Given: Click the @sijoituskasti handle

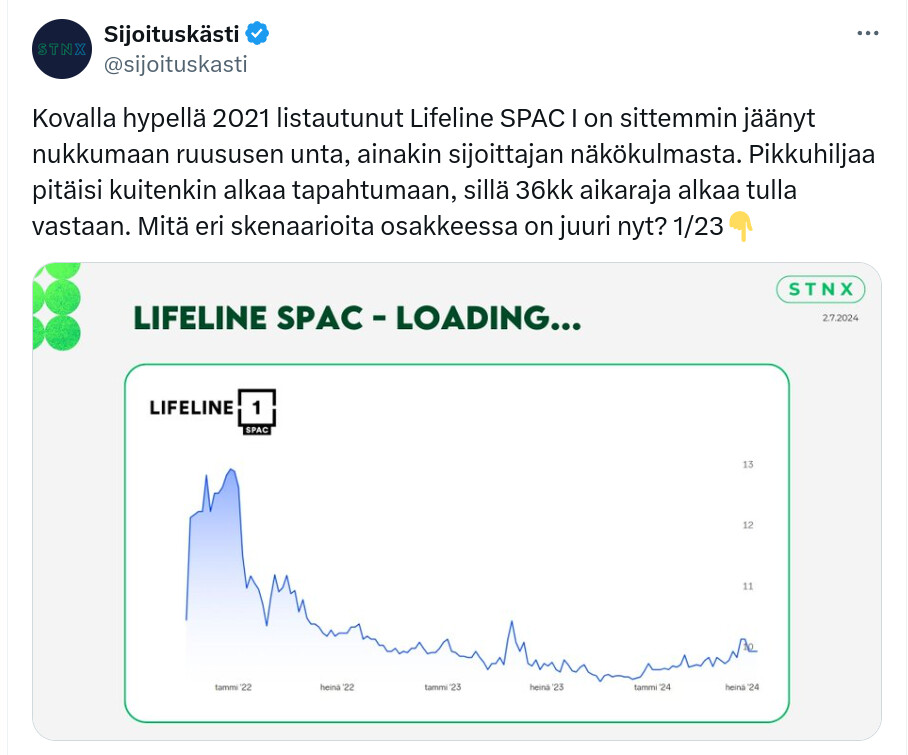Looking at the screenshot, I should (x=175, y=65).
